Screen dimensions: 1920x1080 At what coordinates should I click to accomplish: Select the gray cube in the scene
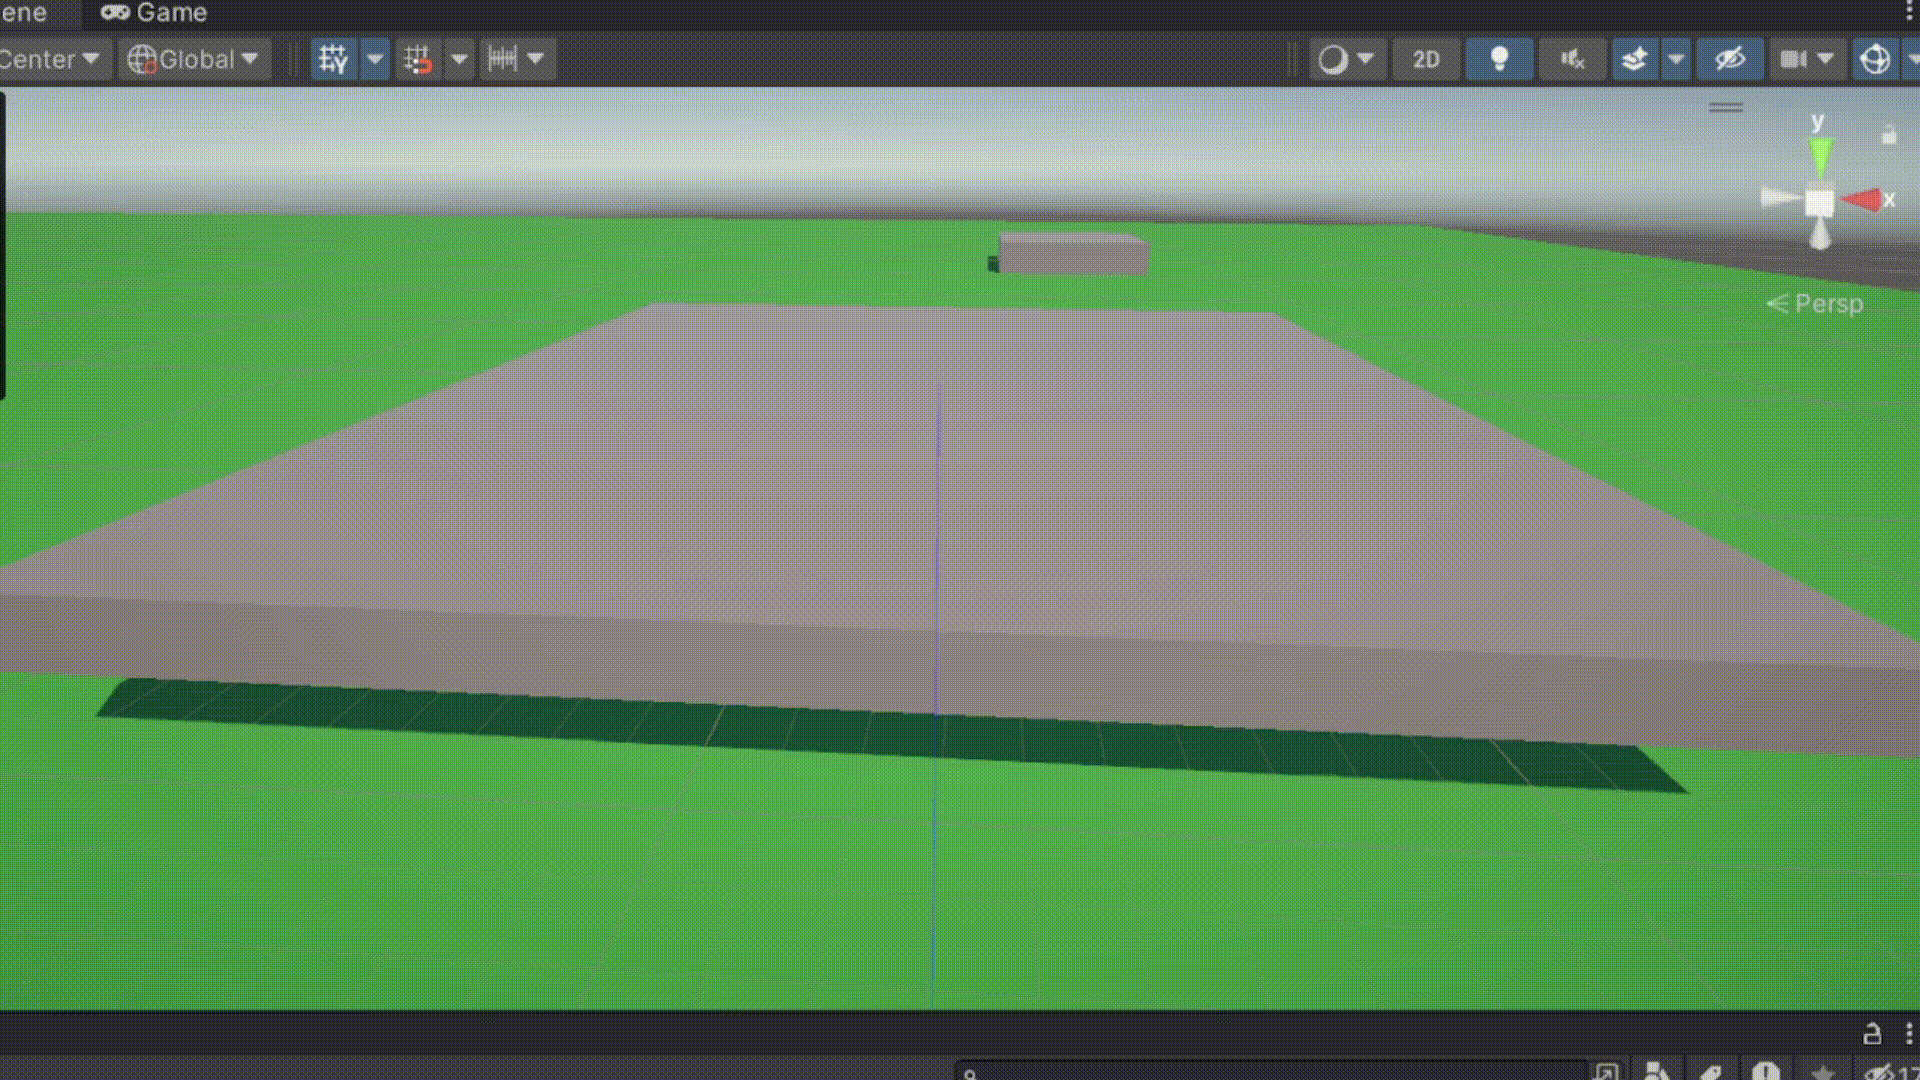(1070, 252)
